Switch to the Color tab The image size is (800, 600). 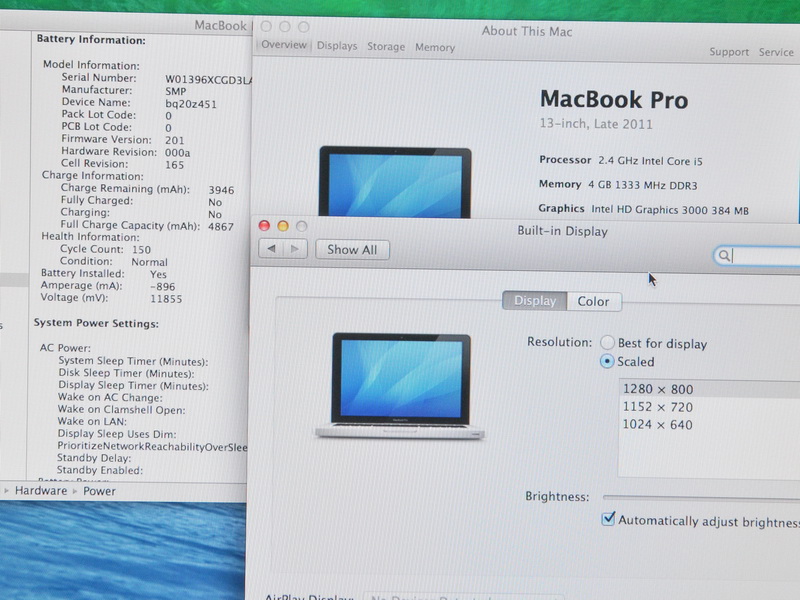pos(593,302)
